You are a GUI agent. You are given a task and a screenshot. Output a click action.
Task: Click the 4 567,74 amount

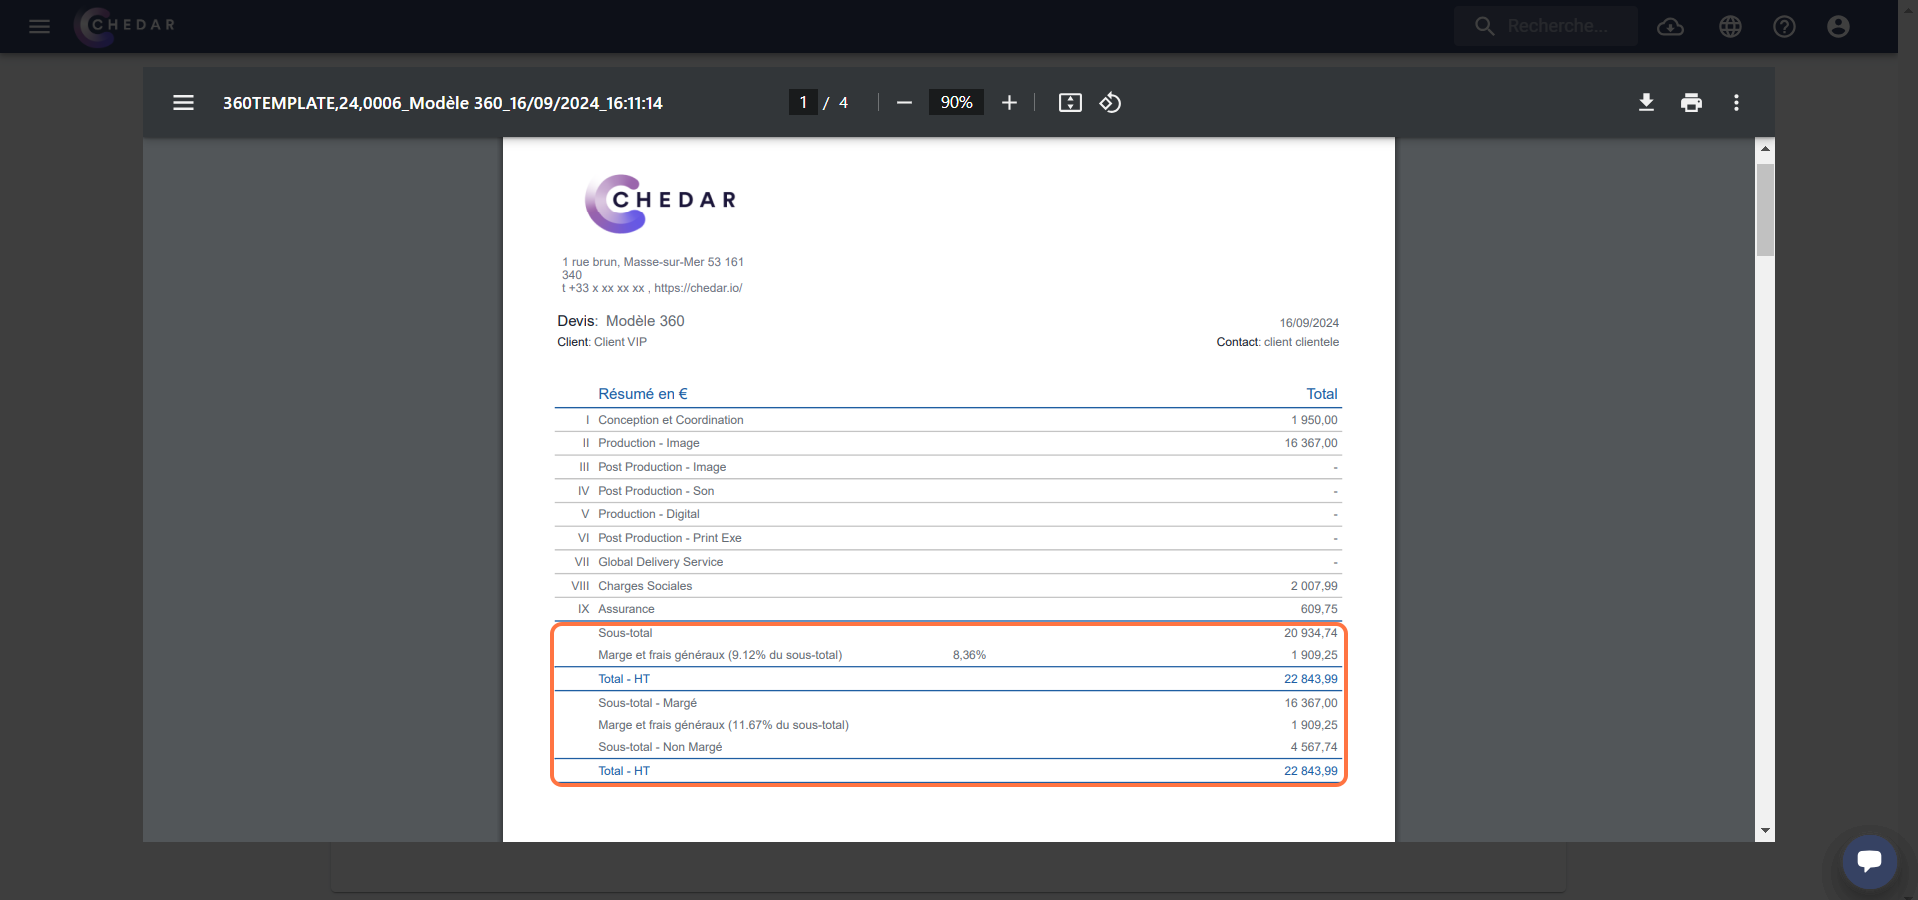(x=1314, y=747)
